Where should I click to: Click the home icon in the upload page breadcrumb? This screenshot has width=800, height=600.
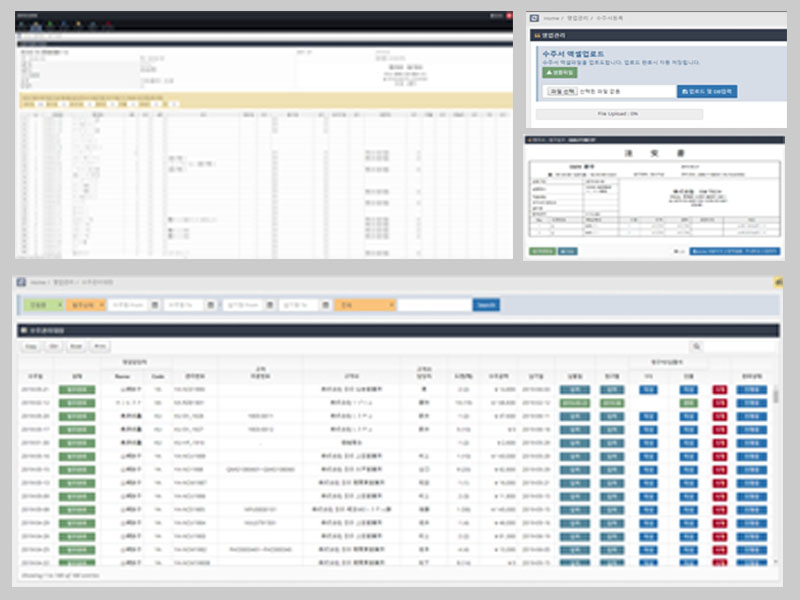(534, 16)
